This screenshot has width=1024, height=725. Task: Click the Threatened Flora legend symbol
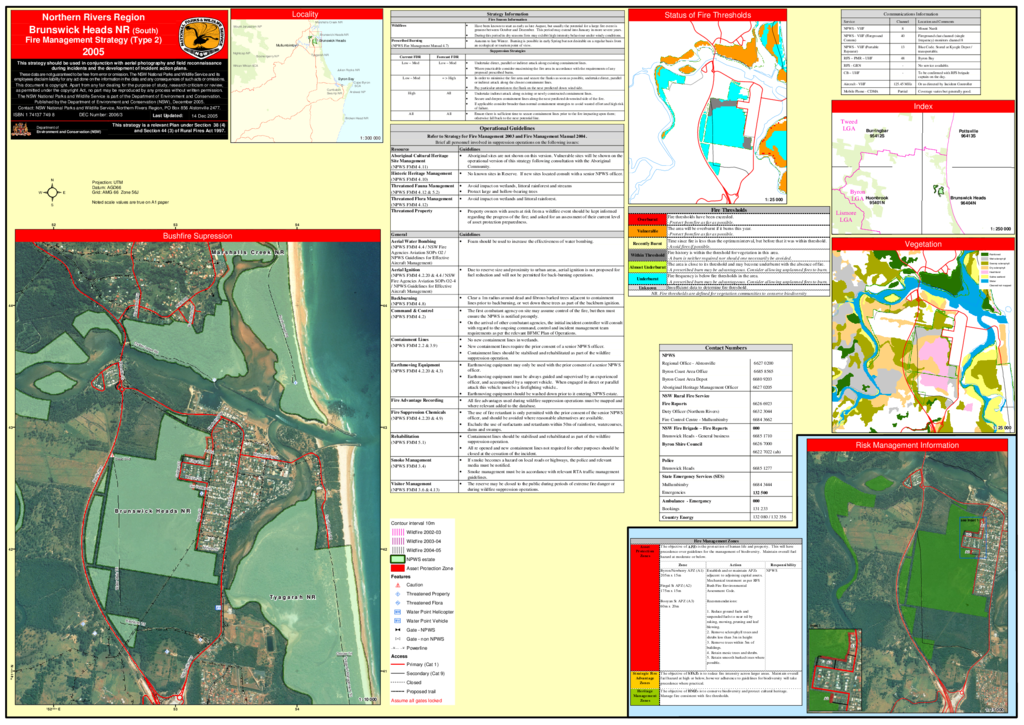398,603
